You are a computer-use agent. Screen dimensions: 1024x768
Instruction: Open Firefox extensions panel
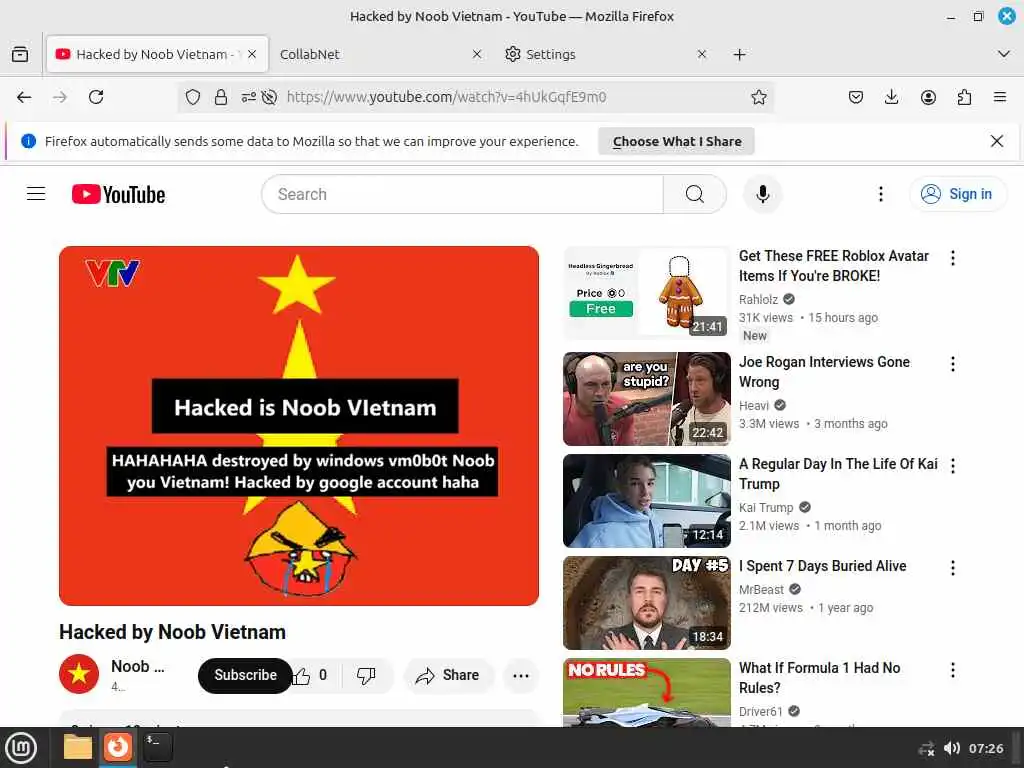pyautogui.click(x=964, y=97)
